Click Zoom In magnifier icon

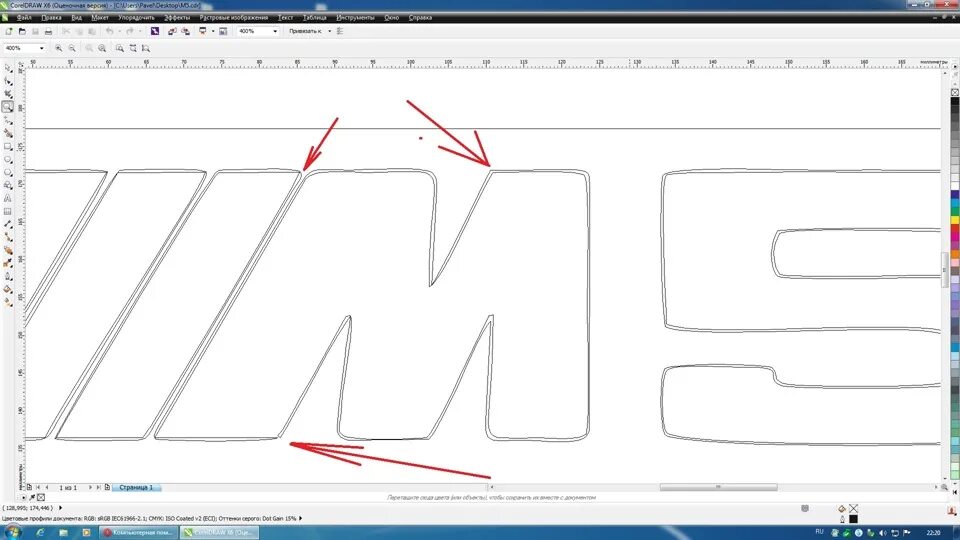pos(59,48)
